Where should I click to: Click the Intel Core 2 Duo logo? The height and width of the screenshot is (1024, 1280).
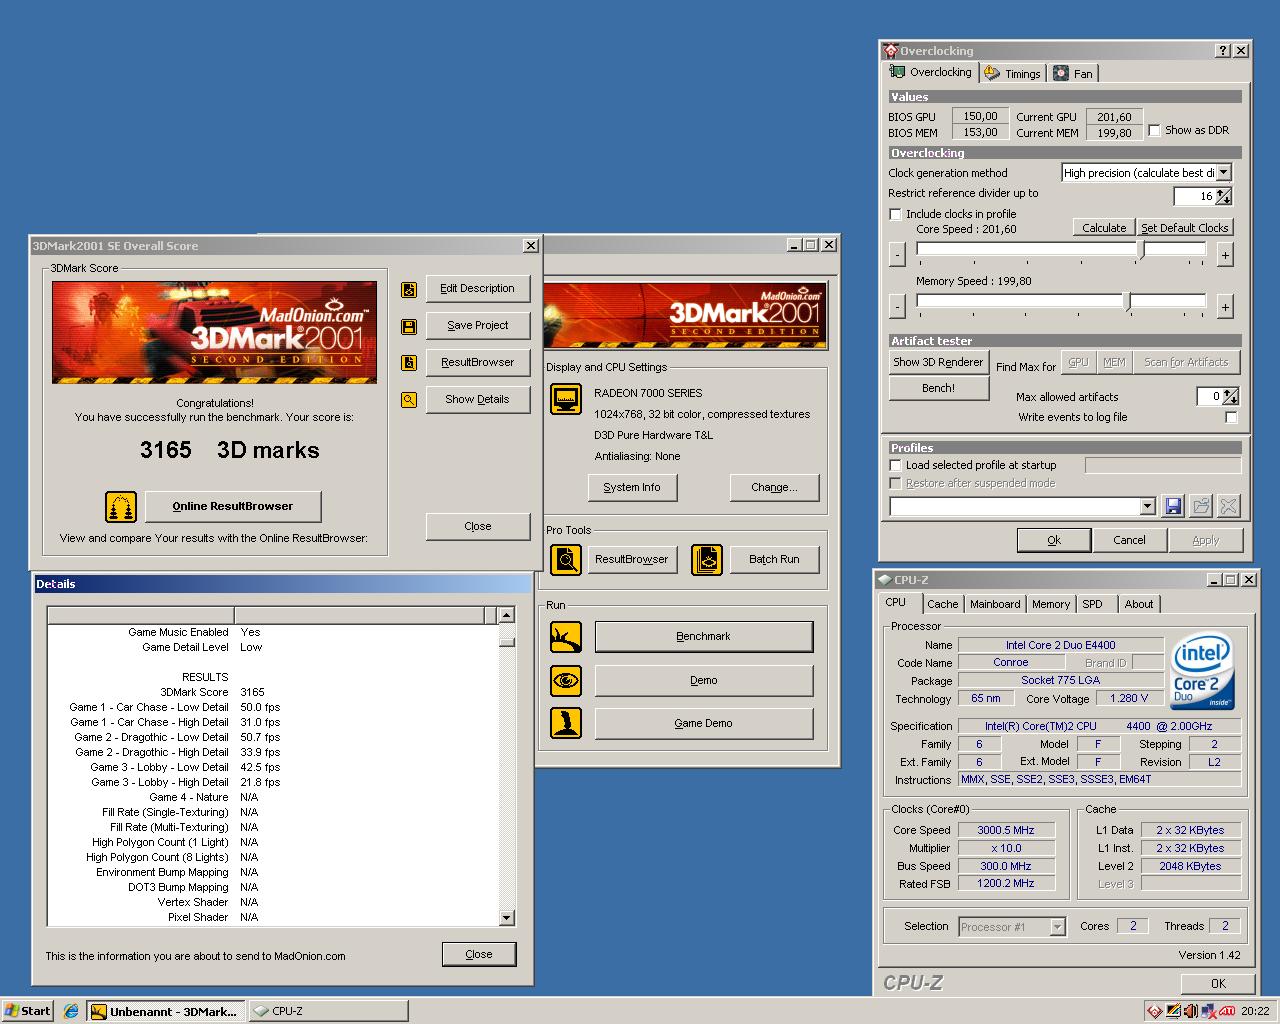[x=1201, y=672]
